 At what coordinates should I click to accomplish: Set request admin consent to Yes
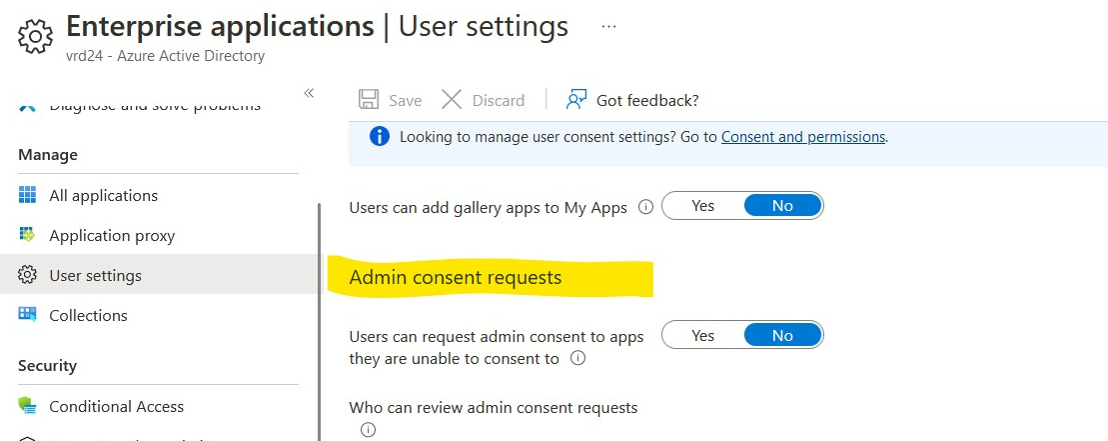coord(703,336)
